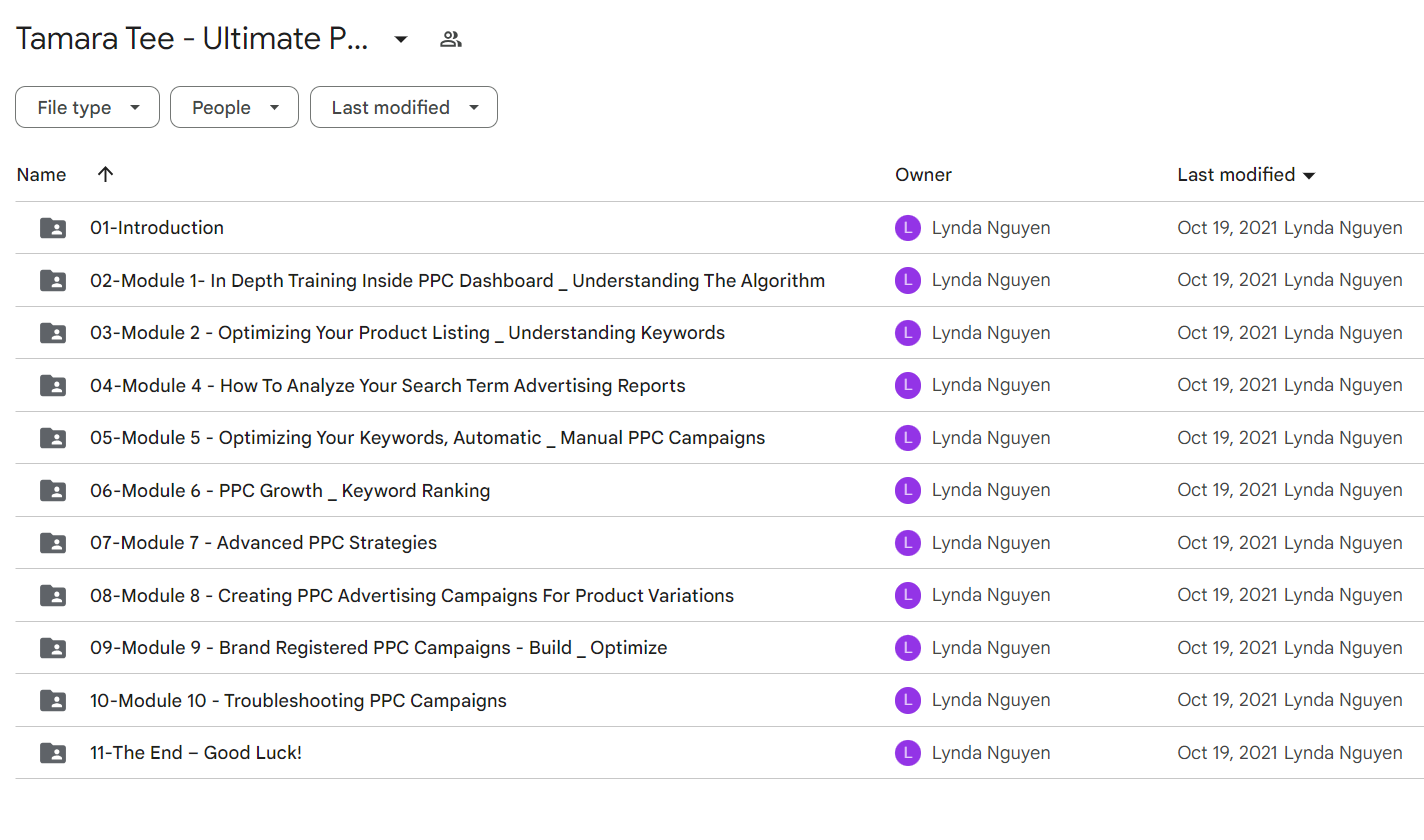
Task: Select 04-Module 4 Search Term Reports folder
Action: (x=388, y=385)
